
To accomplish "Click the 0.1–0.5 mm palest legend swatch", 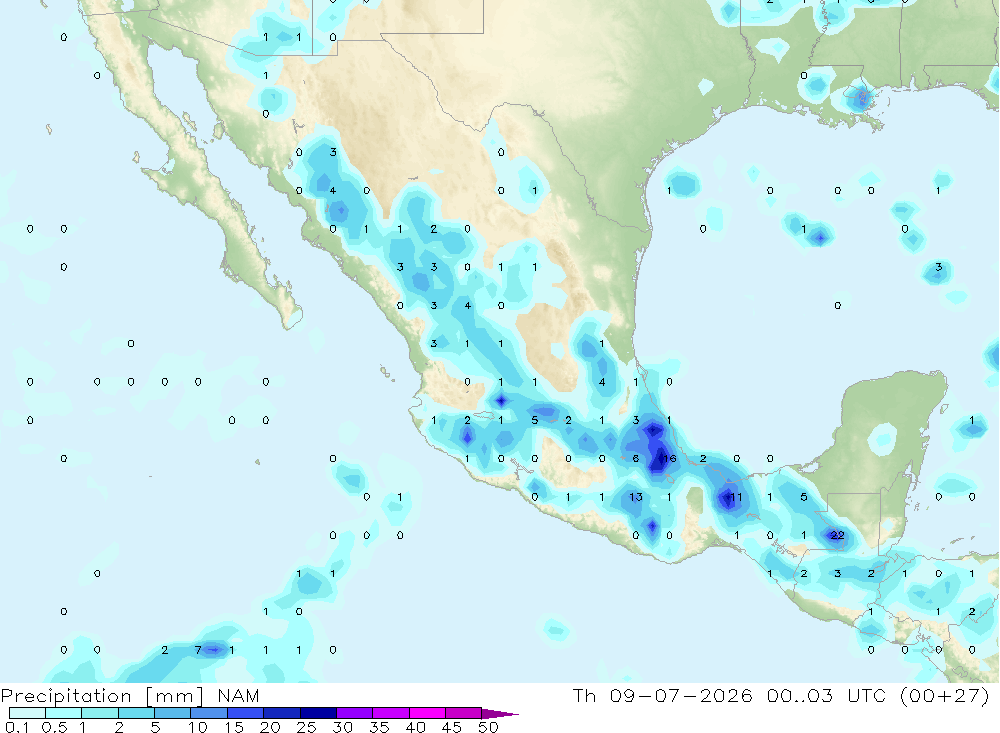I will (x=27, y=713).
